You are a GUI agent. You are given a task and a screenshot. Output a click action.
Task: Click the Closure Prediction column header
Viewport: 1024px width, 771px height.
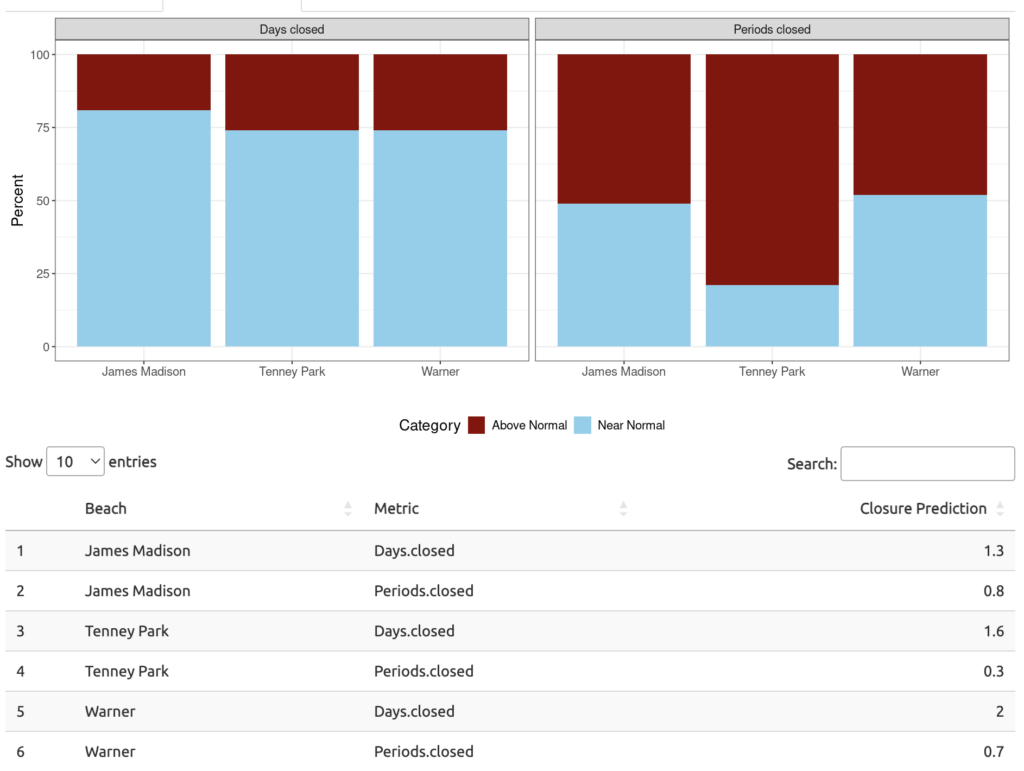coord(922,509)
